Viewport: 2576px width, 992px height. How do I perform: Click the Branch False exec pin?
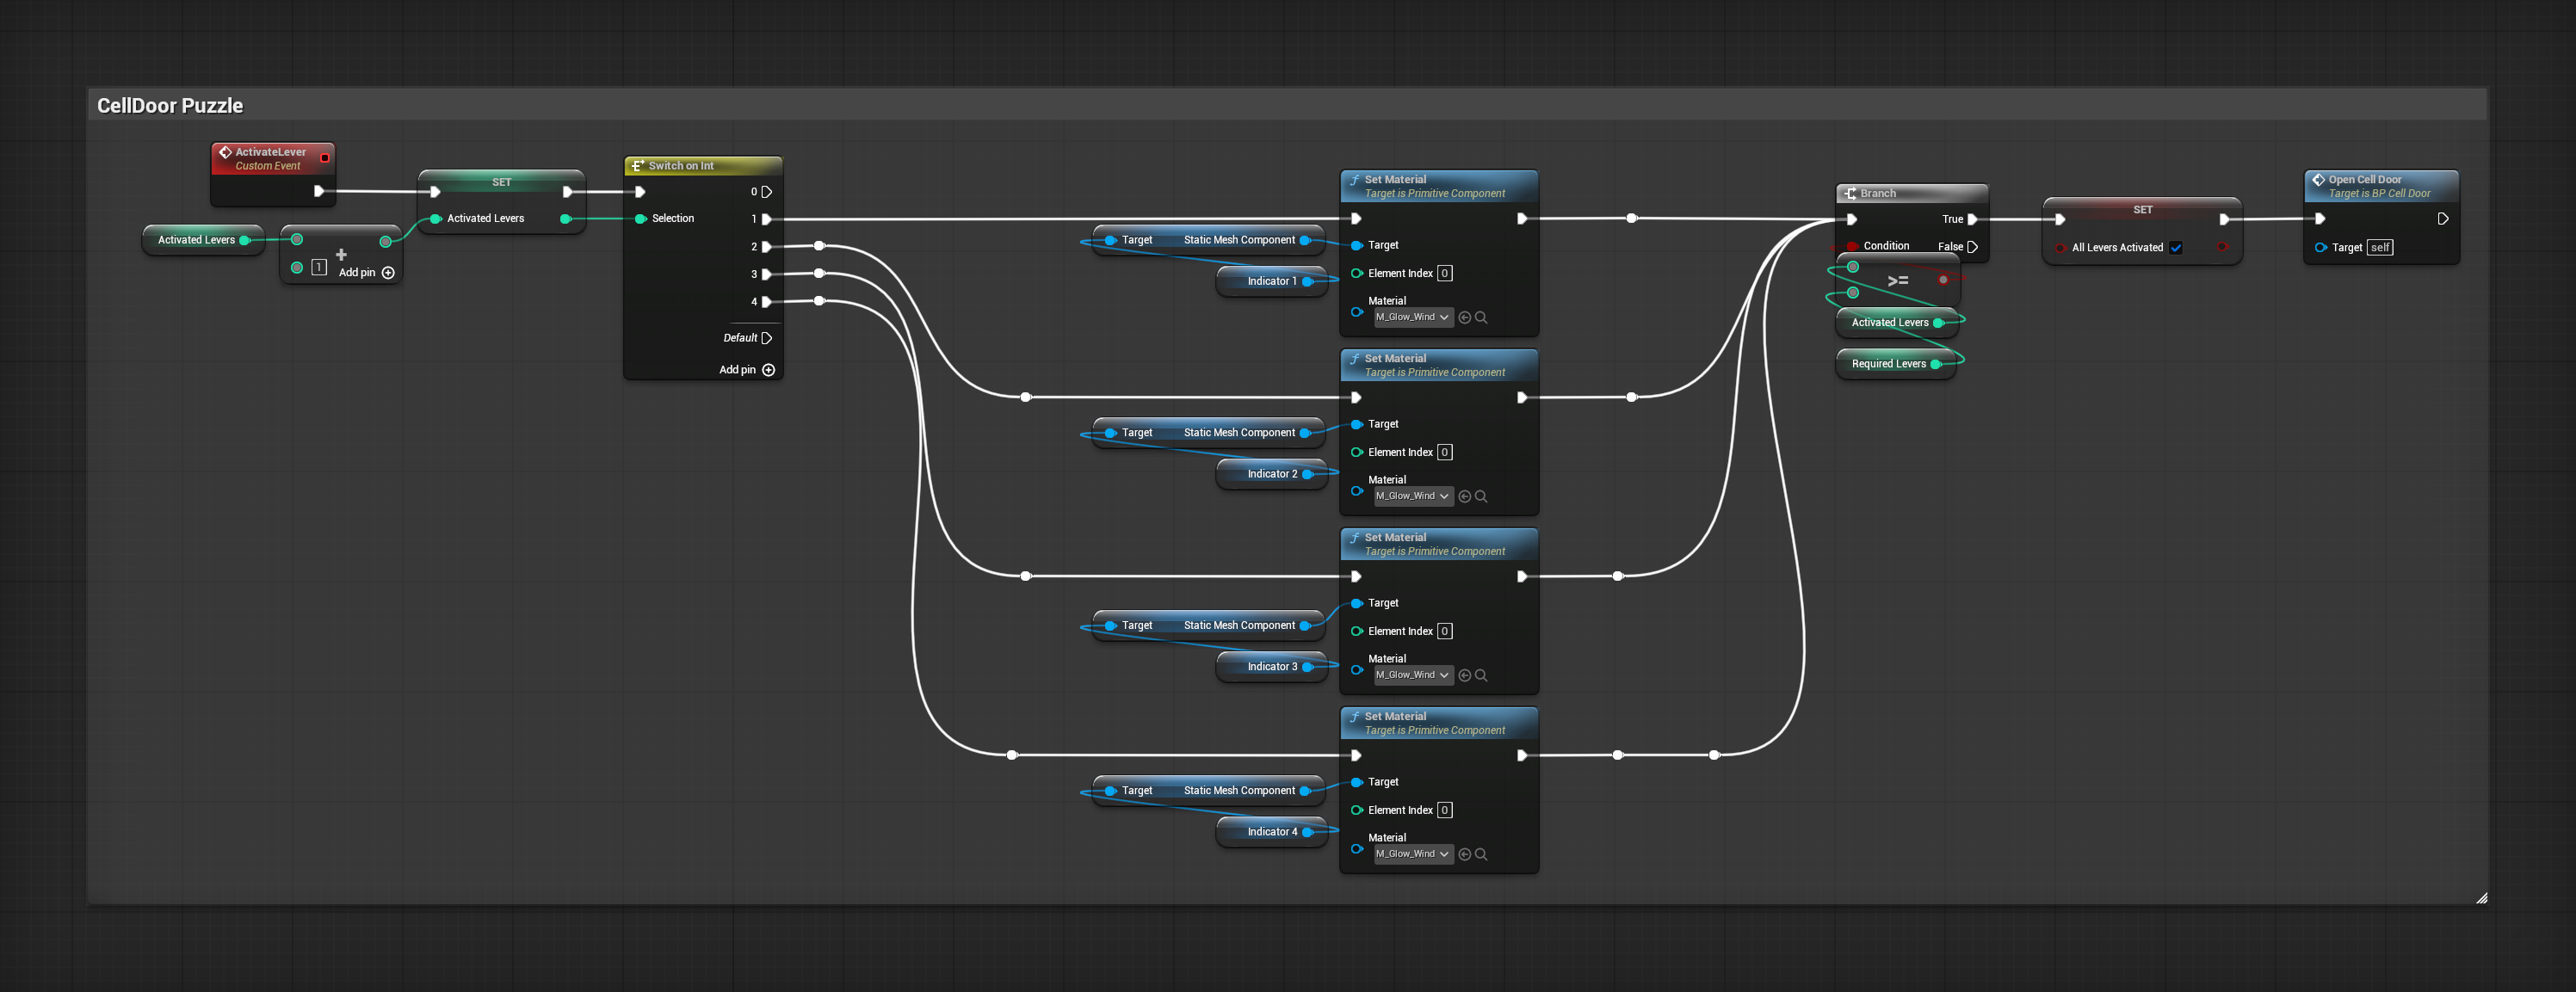pyautogui.click(x=1972, y=247)
